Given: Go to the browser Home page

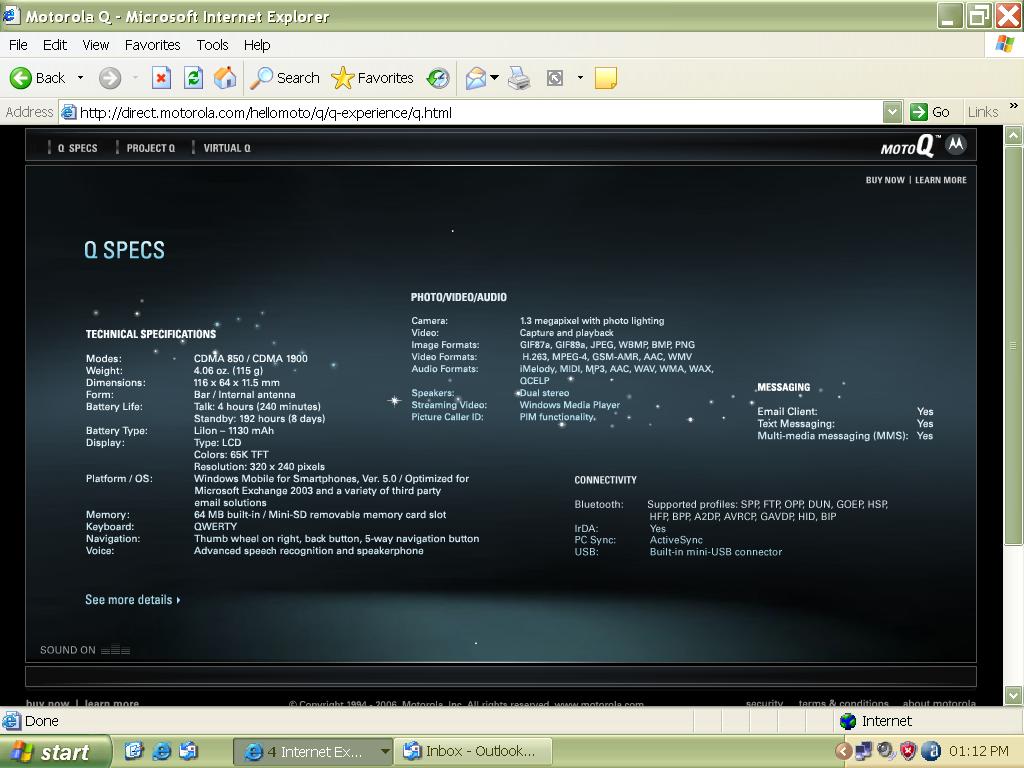Looking at the screenshot, I should [x=226, y=78].
